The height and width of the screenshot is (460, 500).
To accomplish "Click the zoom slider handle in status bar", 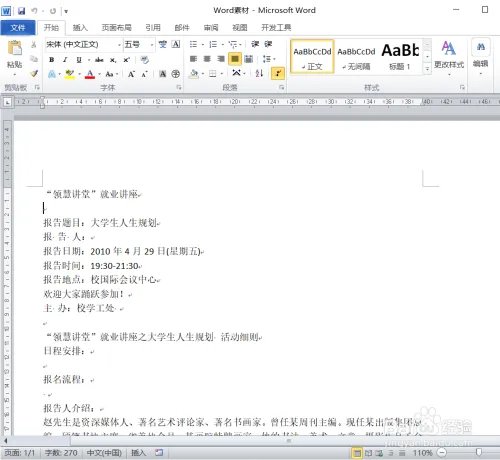I will pyautogui.click(x=479, y=453).
